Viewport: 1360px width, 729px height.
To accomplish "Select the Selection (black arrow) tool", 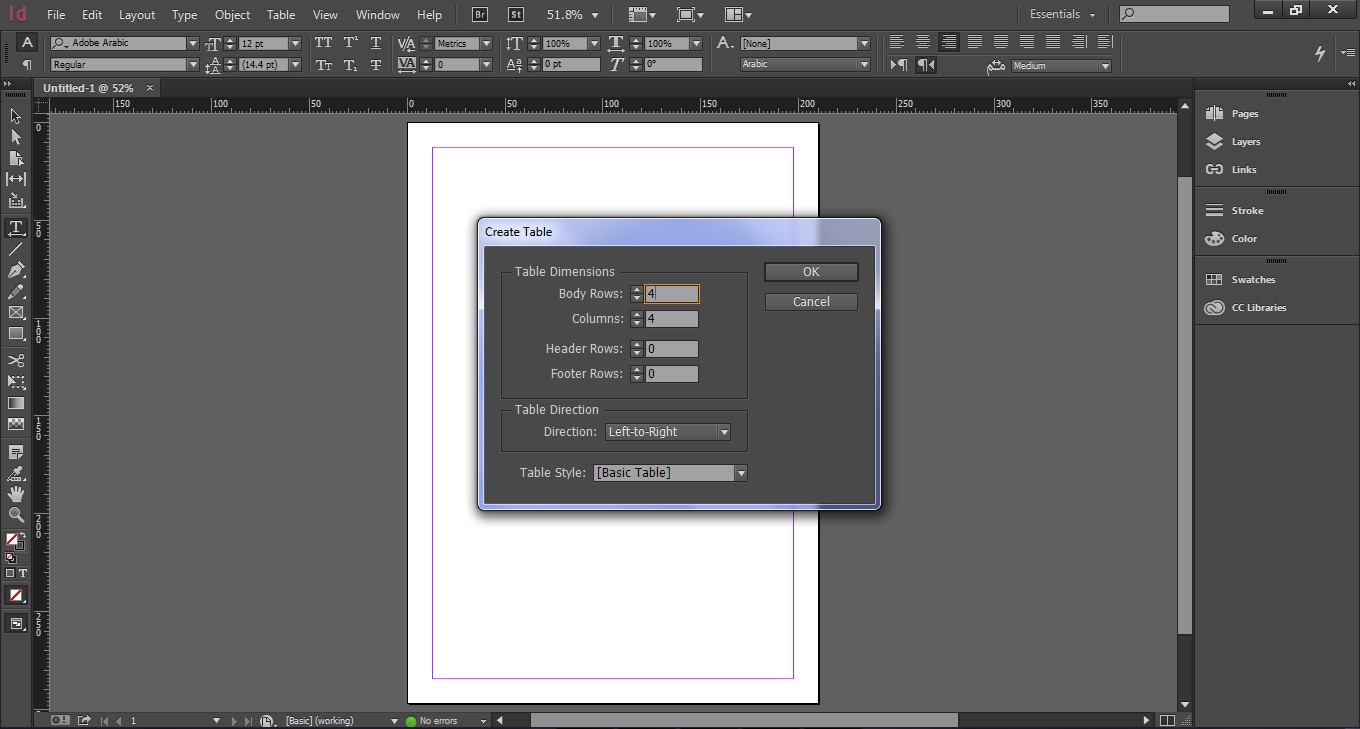I will pyautogui.click(x=16, y=116).
